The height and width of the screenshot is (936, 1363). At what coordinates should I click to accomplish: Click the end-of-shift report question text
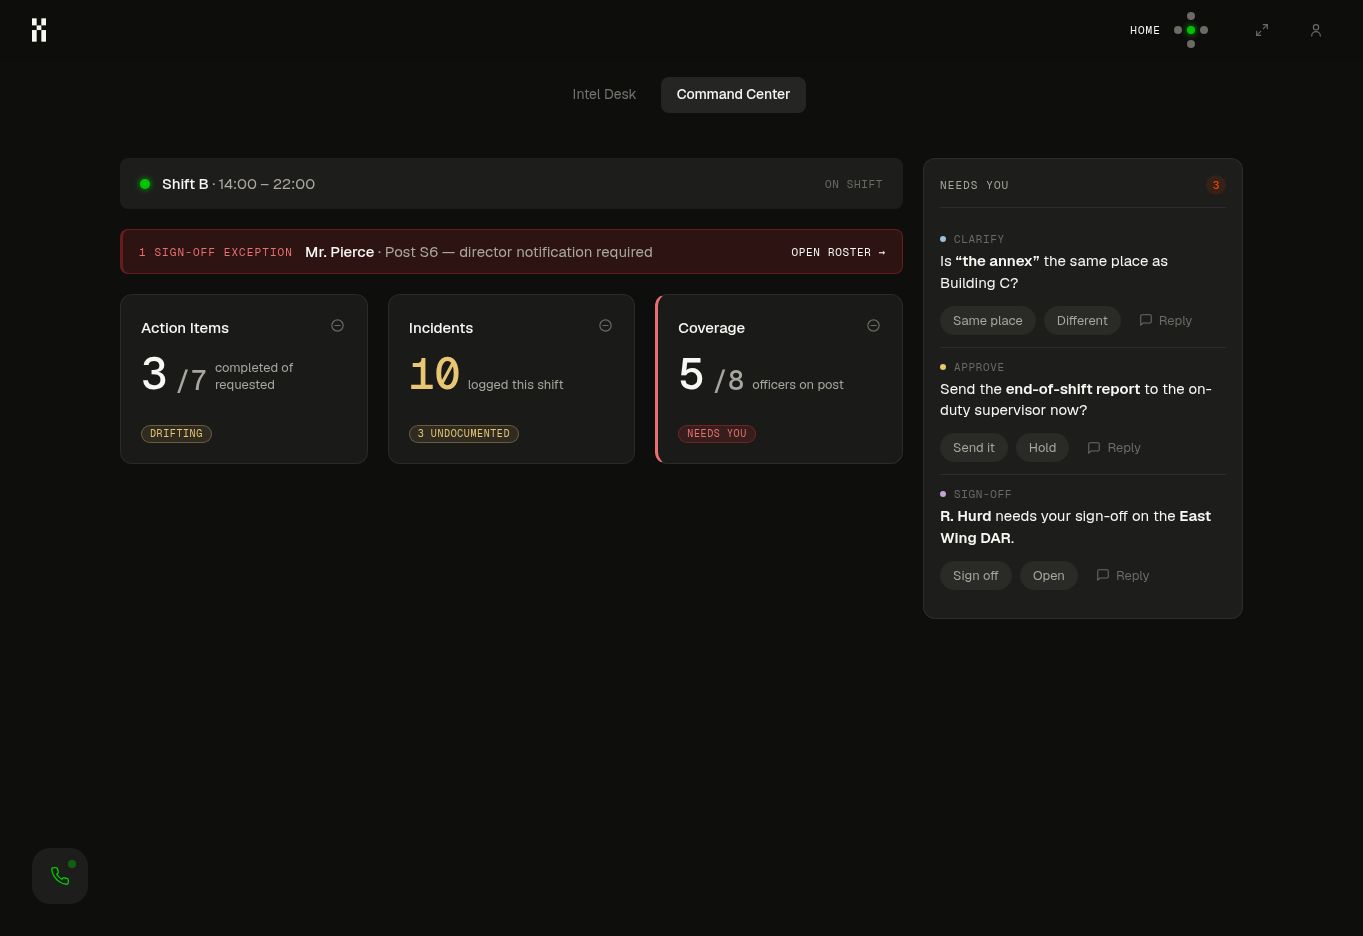click(x=1075, y=399)
